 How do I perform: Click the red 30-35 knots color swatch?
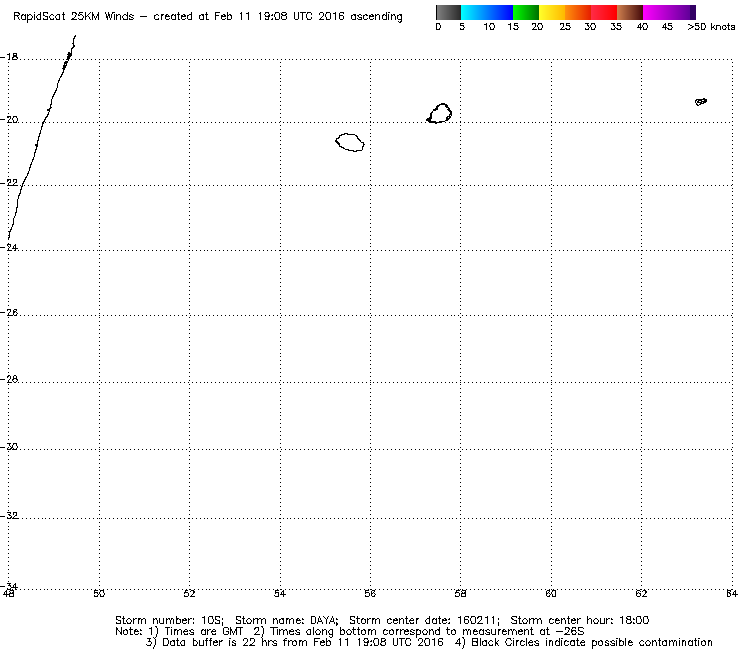[x=604, y=12]
